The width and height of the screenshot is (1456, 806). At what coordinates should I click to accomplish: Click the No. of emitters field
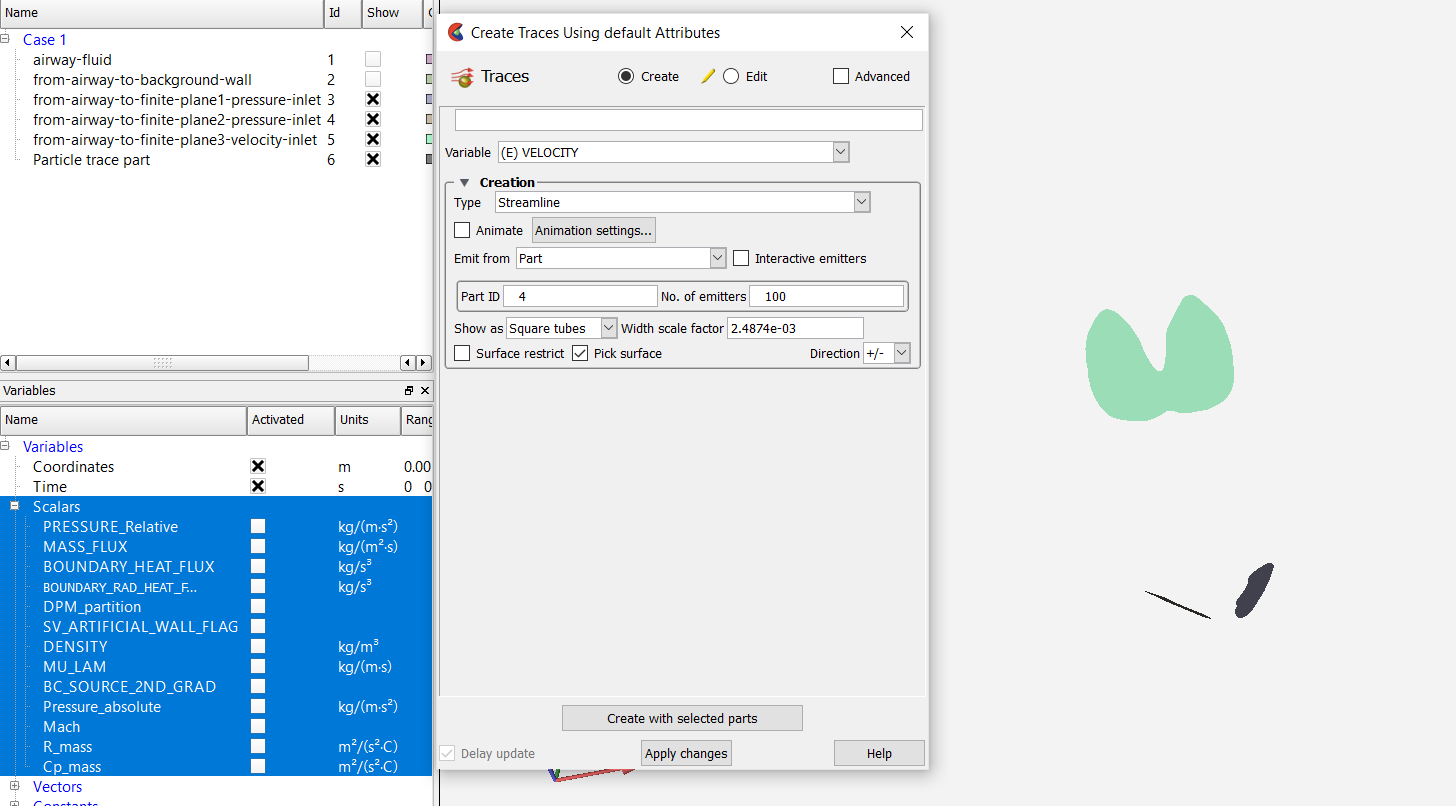click(x=826, y=296)
